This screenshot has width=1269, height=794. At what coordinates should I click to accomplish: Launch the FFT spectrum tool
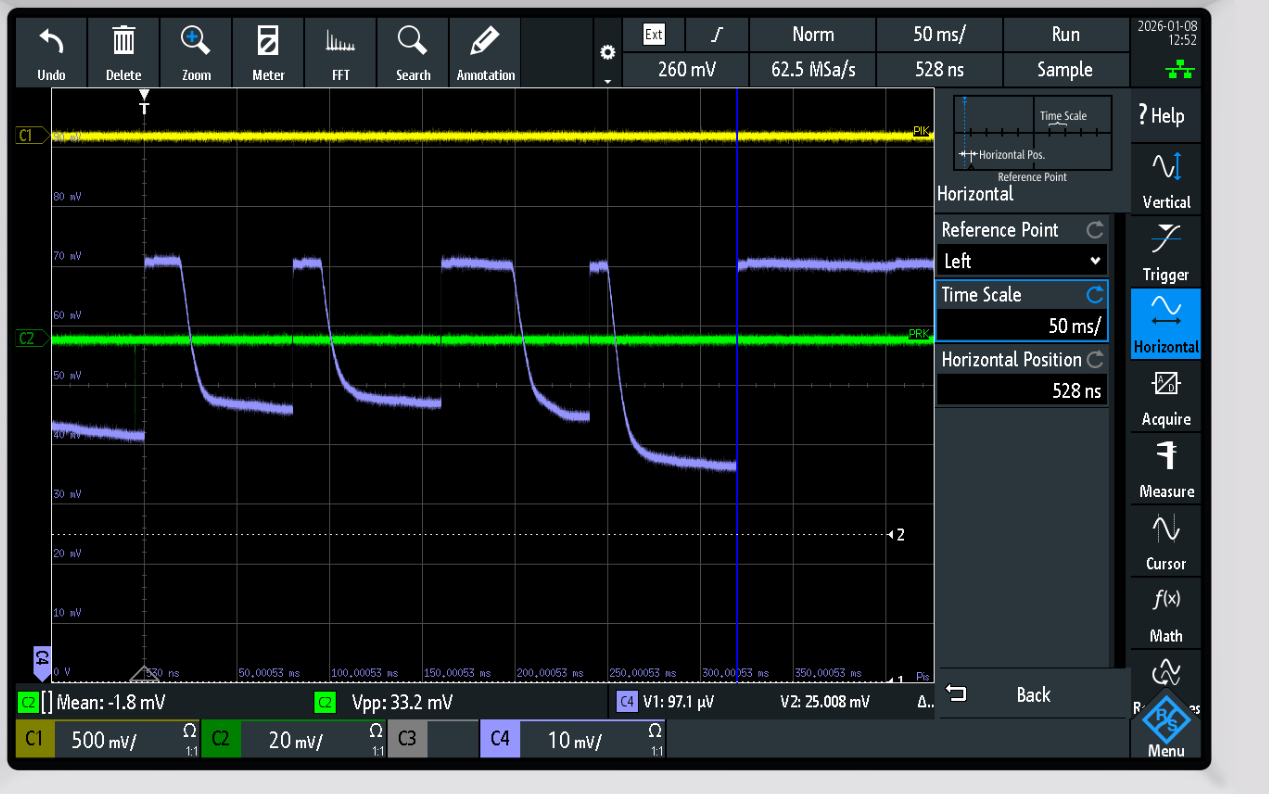point(341,52)
